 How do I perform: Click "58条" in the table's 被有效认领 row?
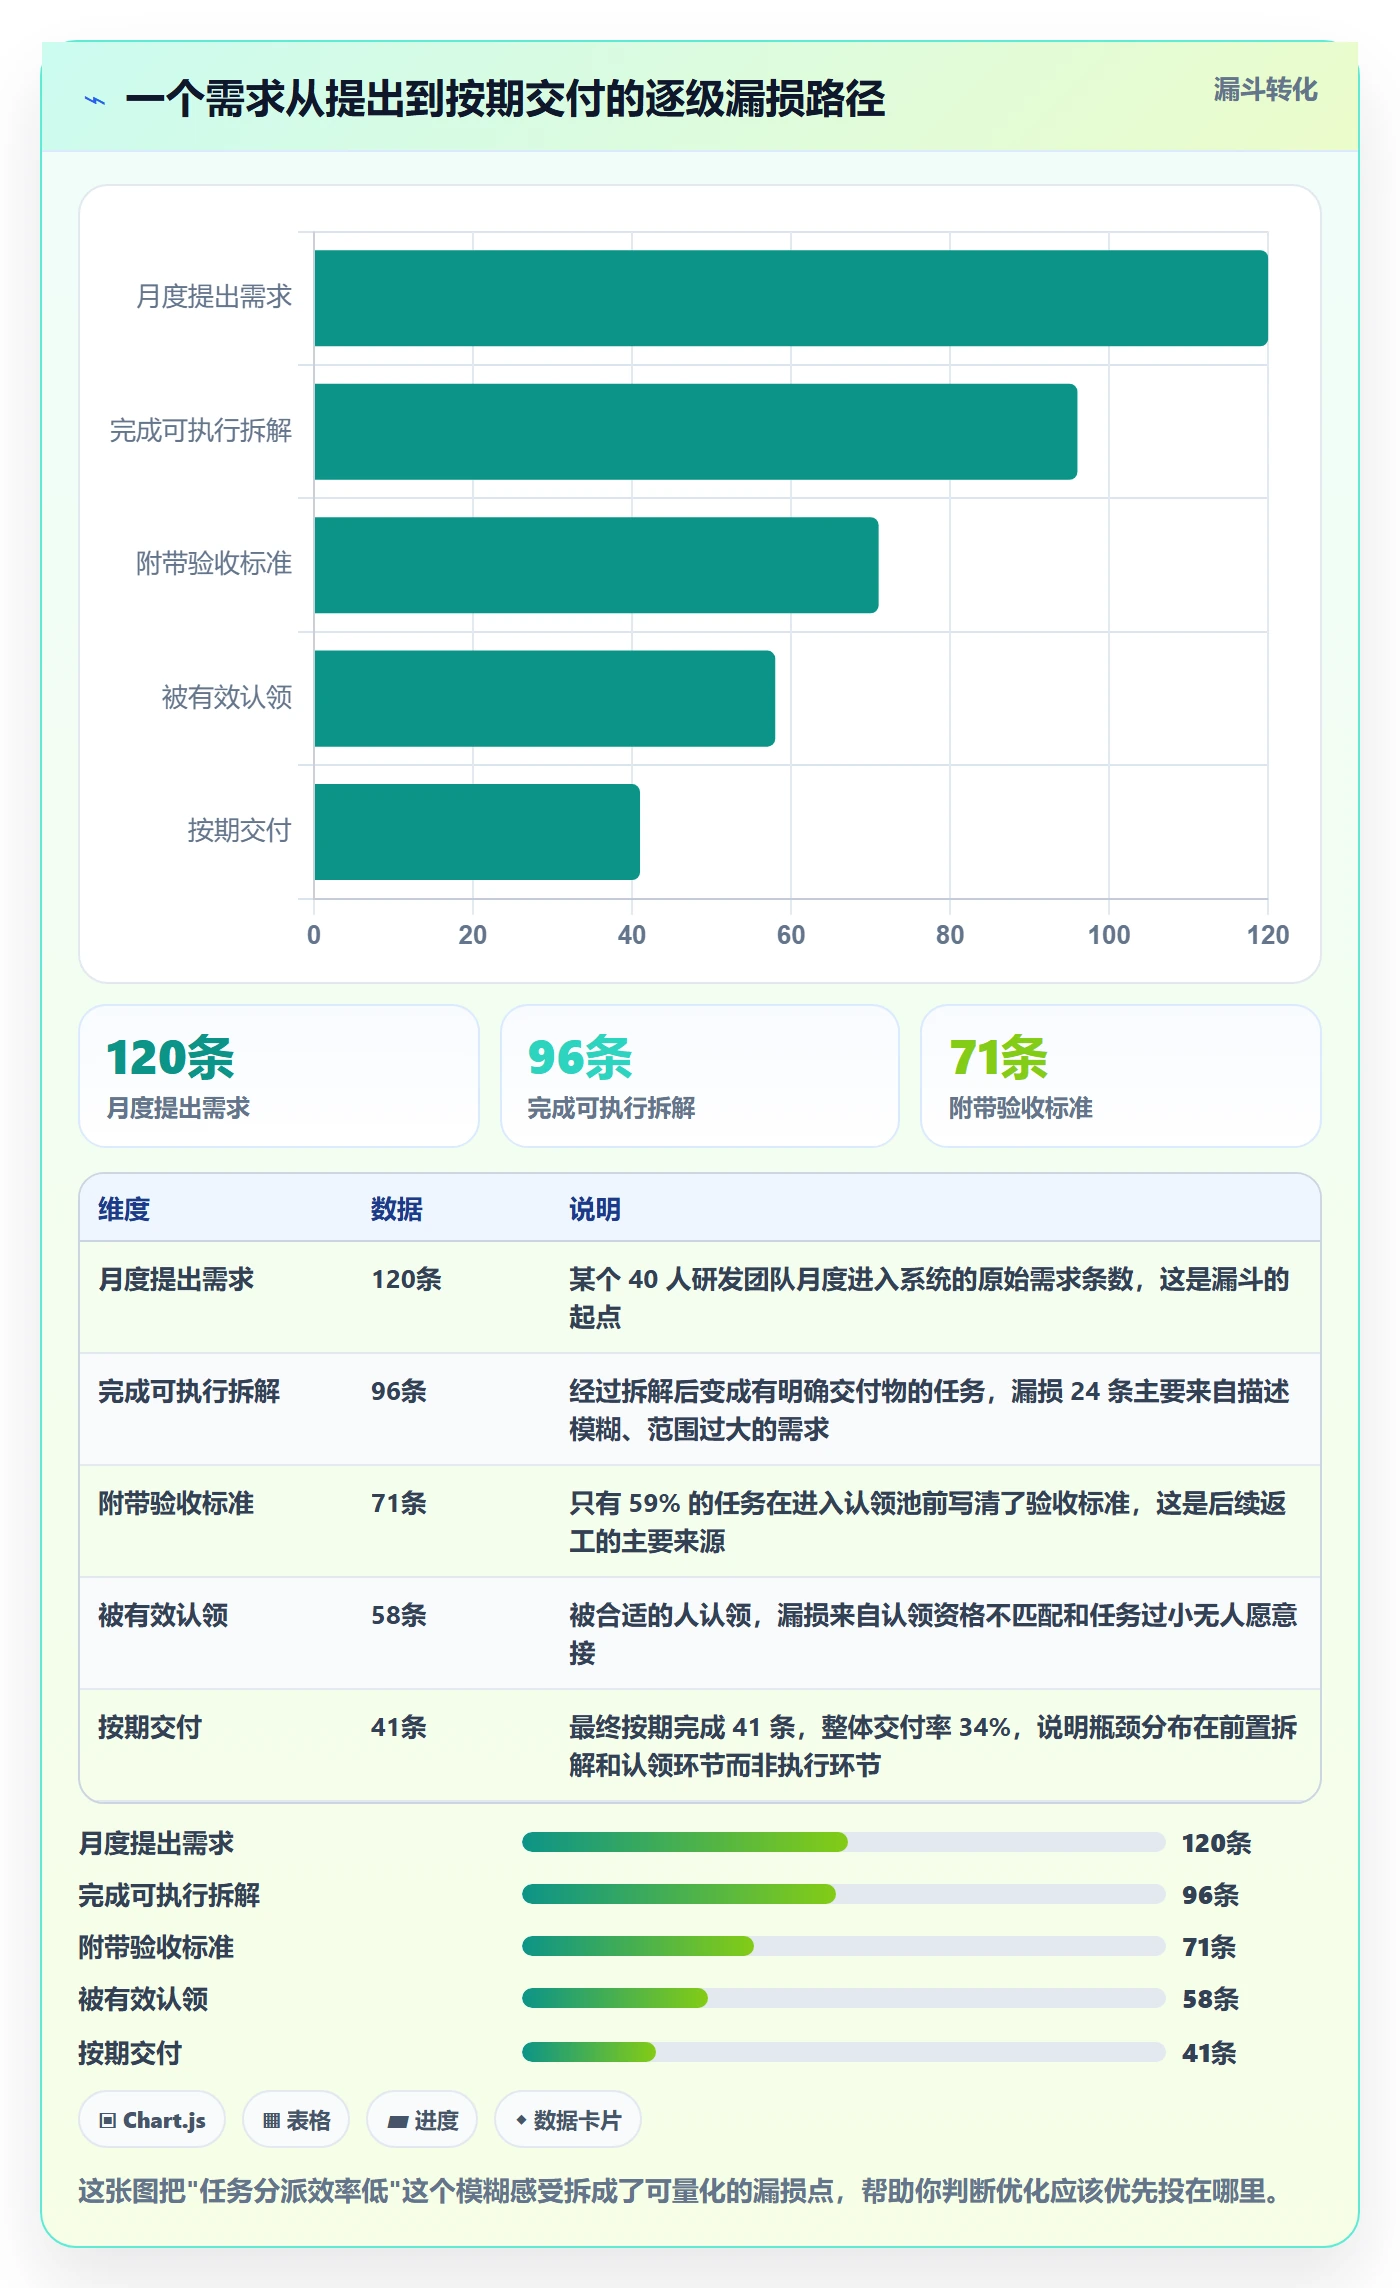pos(399,1615)
